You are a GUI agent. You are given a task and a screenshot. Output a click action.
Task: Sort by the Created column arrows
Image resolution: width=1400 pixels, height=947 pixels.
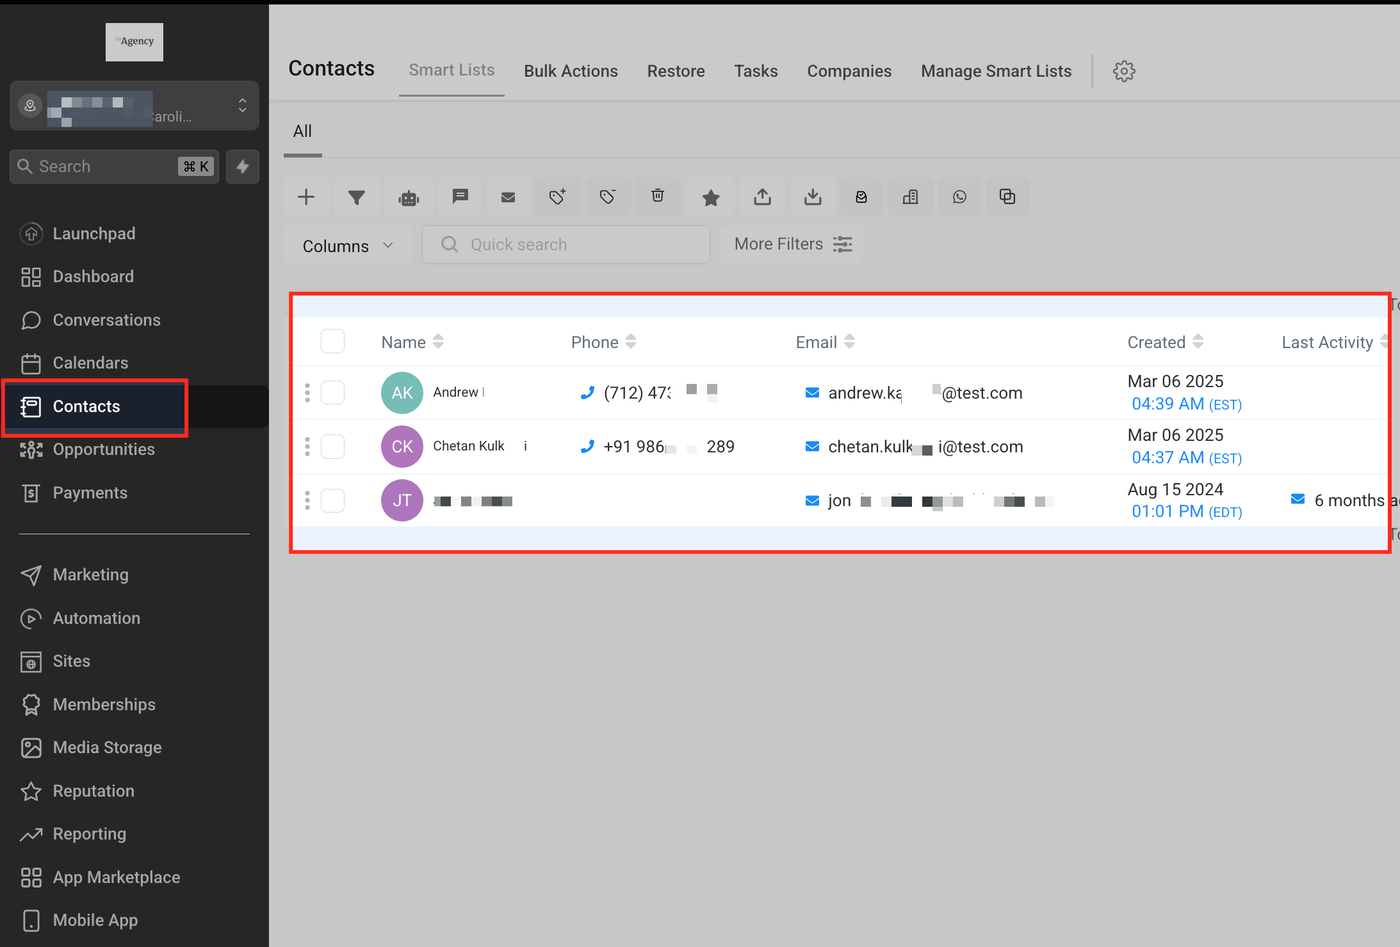pyautogui.click(x=1198, y=342)
